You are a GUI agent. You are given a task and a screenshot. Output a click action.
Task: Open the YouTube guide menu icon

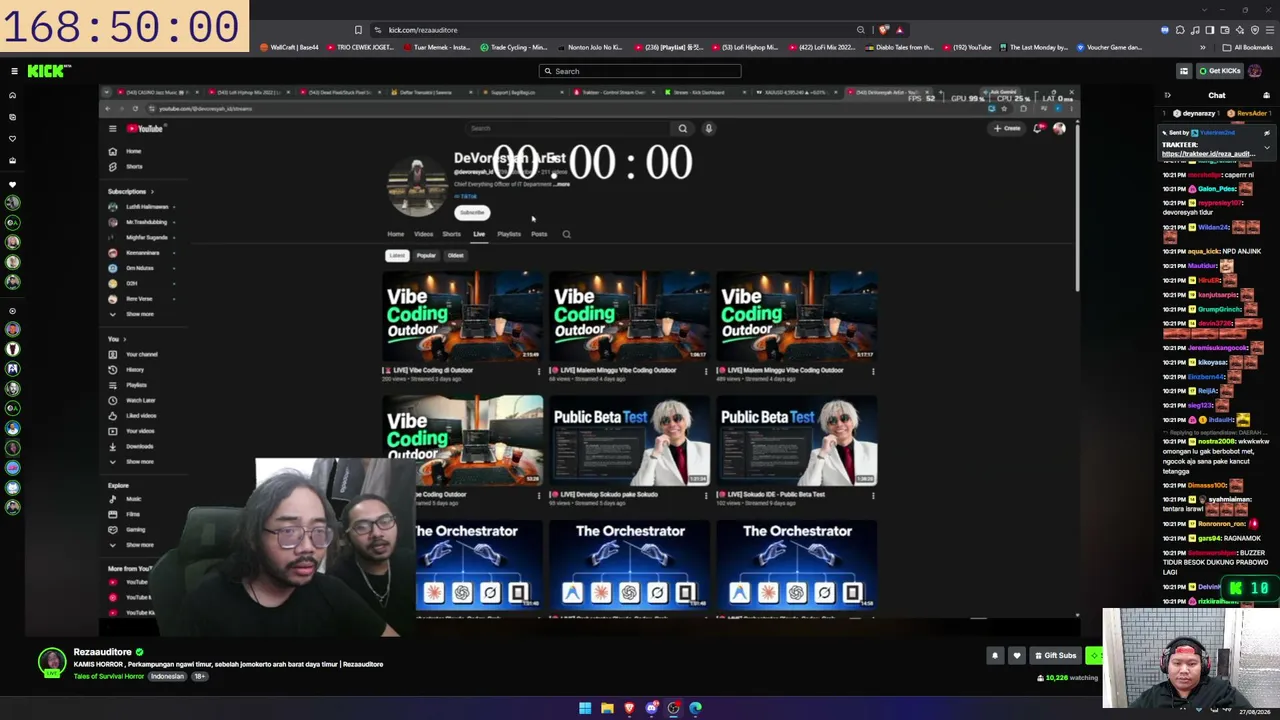click(x=112, y=129)
